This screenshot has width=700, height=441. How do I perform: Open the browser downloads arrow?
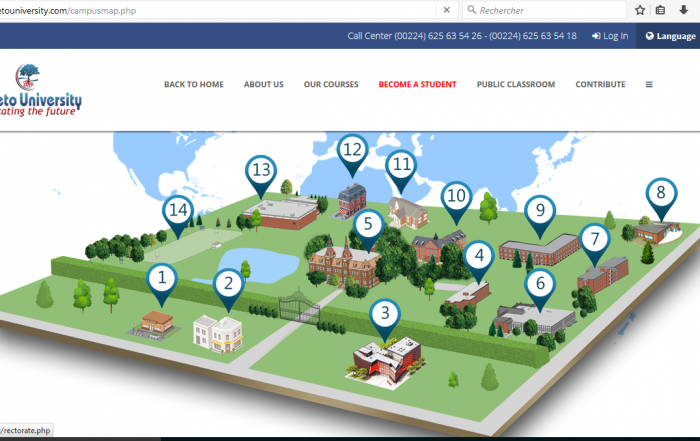point(683,10)
